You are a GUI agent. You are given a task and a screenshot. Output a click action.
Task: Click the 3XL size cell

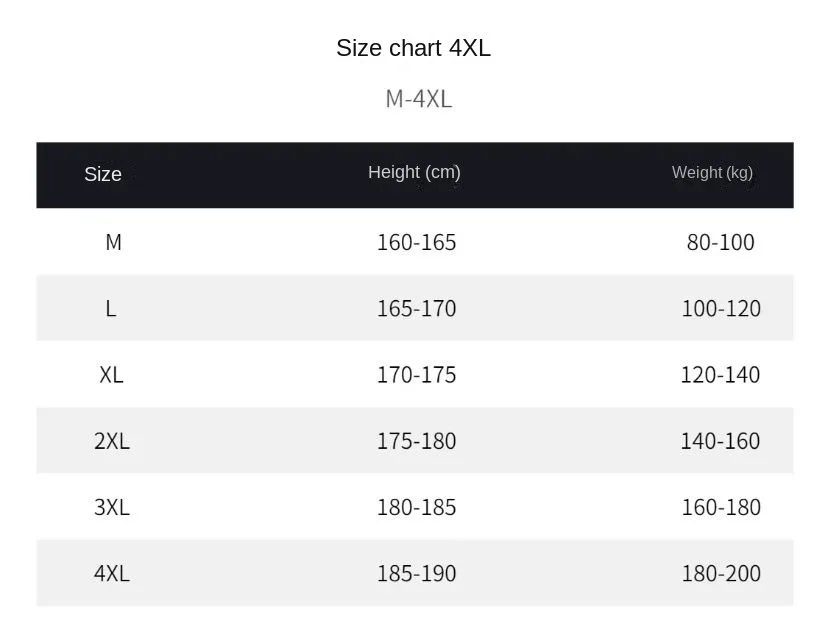click(112, 507)
